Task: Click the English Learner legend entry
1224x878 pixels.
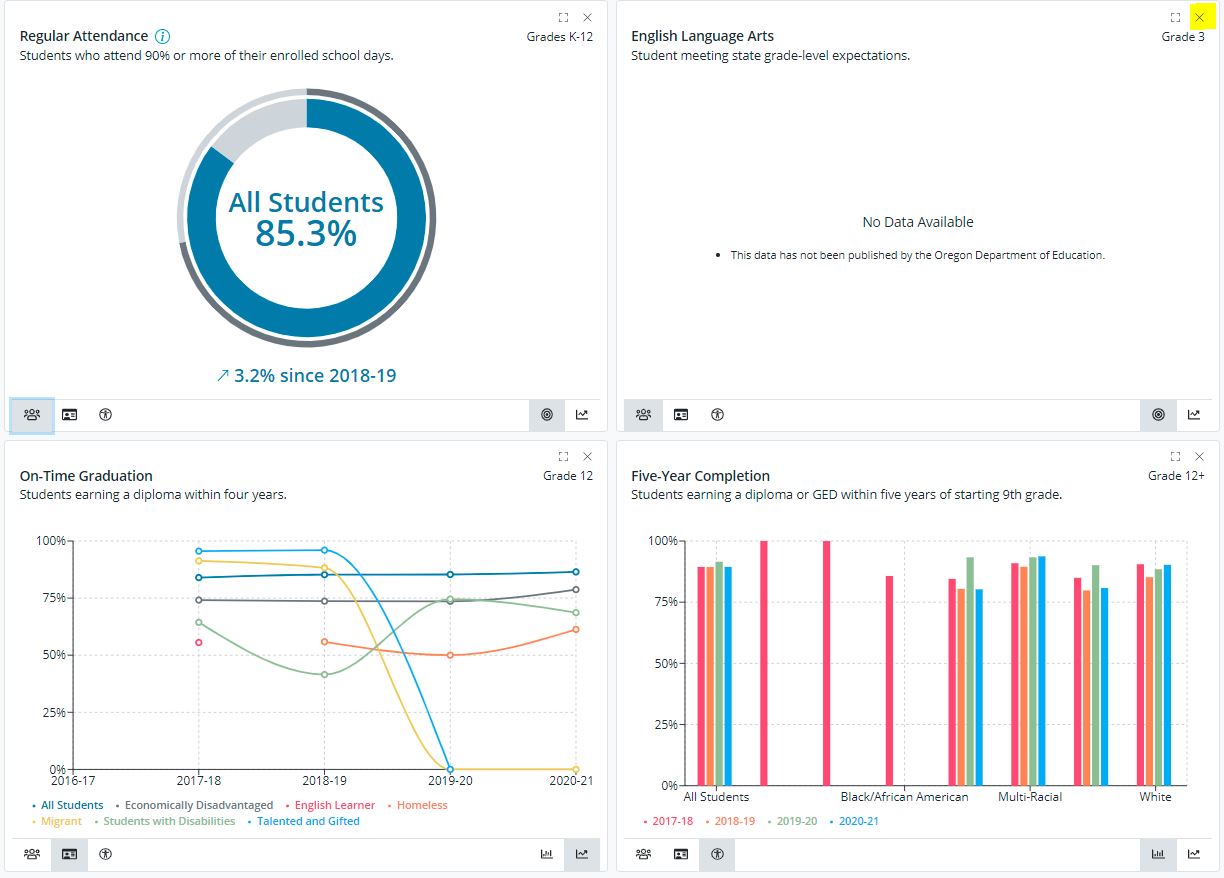Action: tap(334, 805)
